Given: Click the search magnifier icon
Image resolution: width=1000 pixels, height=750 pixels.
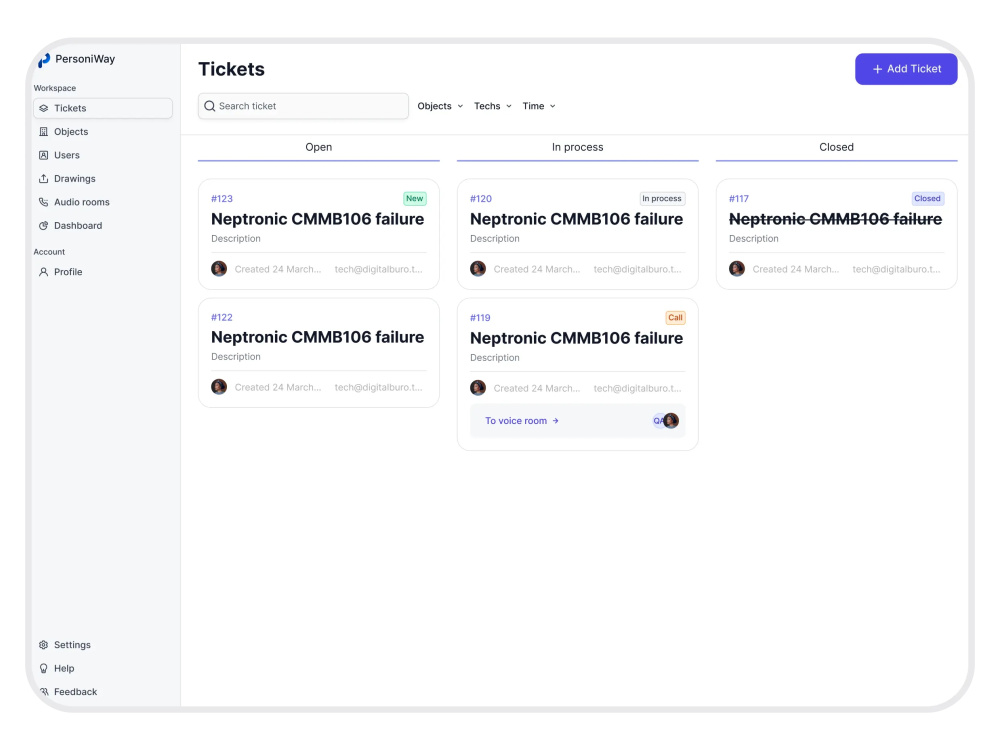Looking at the screenshot, I should [x=210, y=107].
